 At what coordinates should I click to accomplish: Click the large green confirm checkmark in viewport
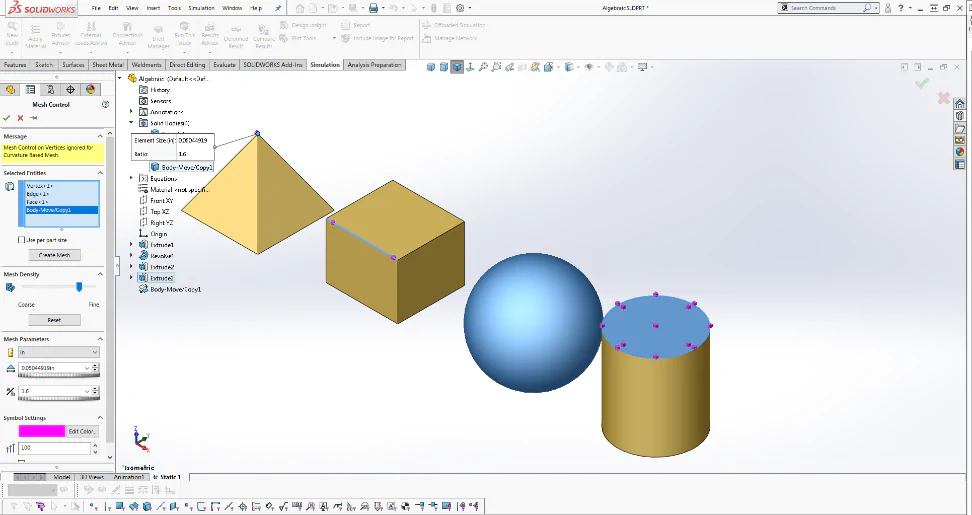click(922, 83)
